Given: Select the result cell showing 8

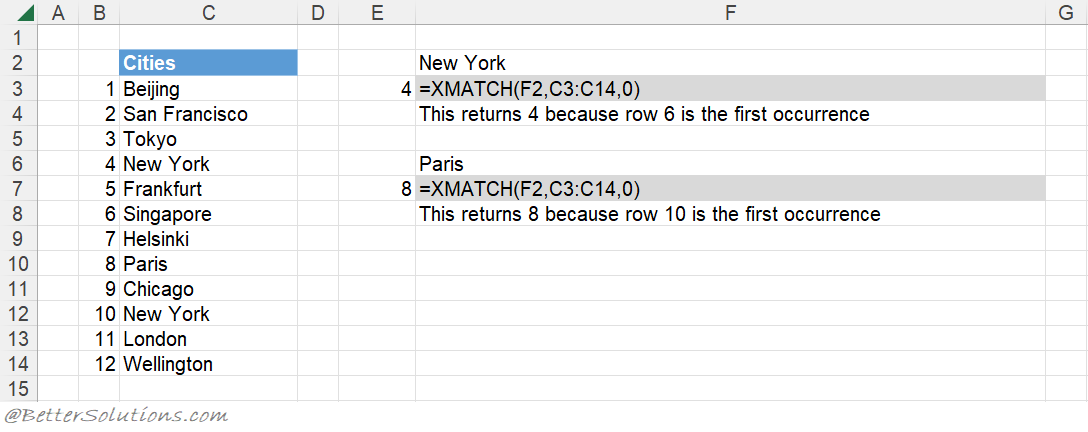Looking at the screenshot, I should point(377,189).
